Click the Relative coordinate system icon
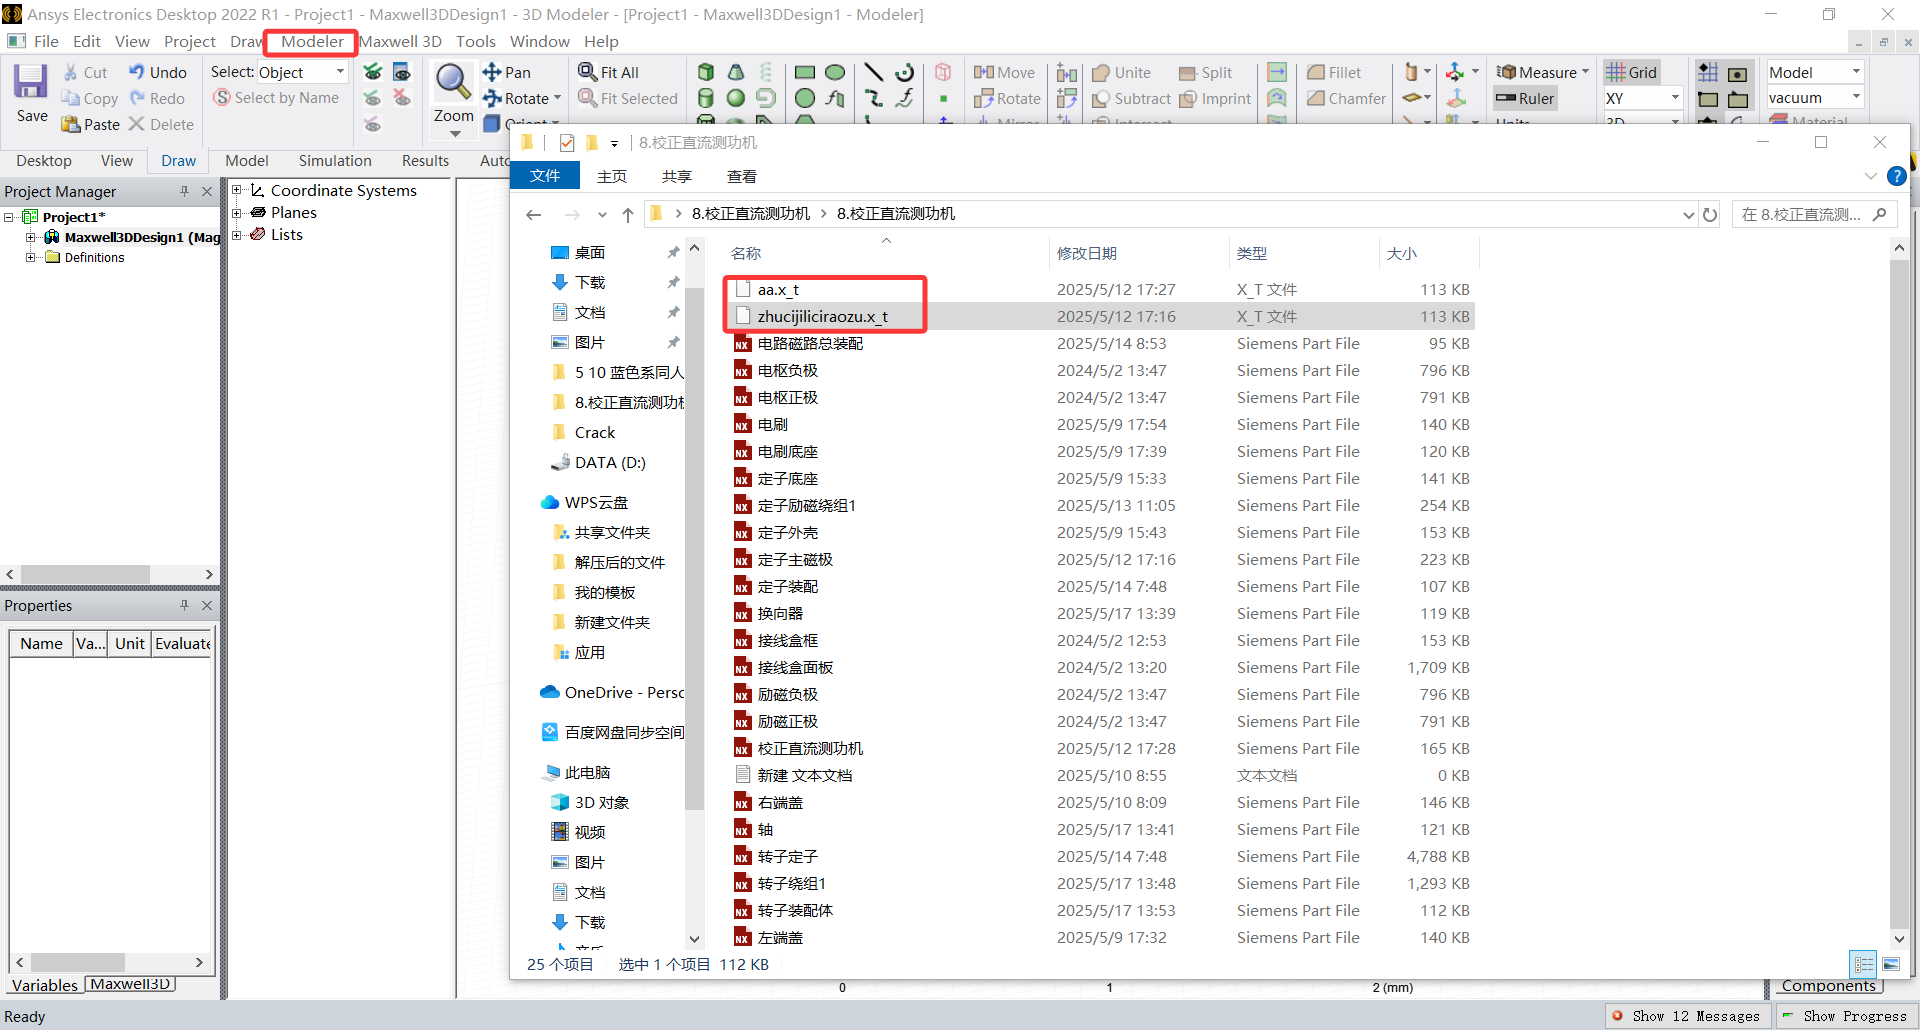The width and height of the screenshot is (1920, 1030). tap(1455, 72)
